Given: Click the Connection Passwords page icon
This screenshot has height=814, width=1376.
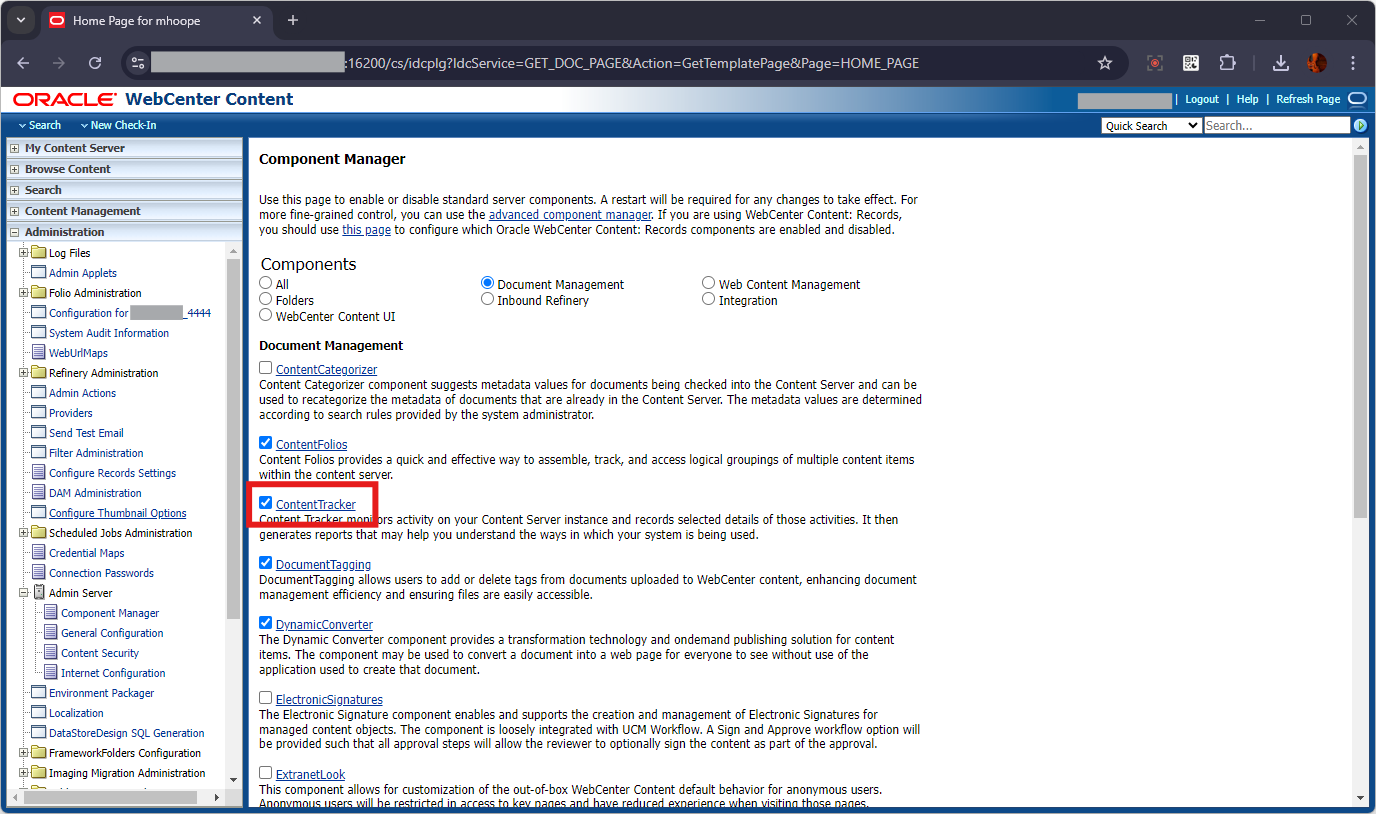Looking at the screenshot, I should tap(39, 573).
